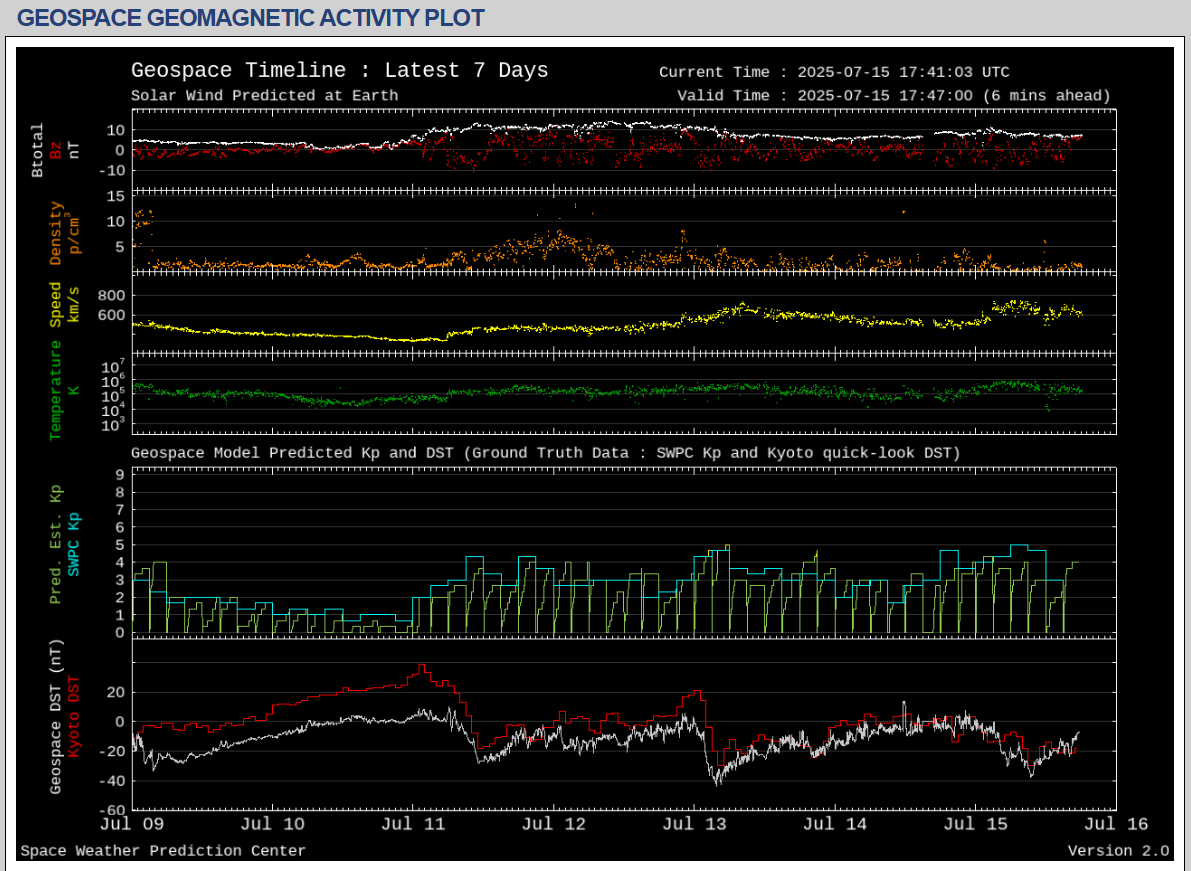Click the Jul 12 date marker
Image resolution: width=1191 pixels, height=871 pixels.
click(x=554, y=824)
